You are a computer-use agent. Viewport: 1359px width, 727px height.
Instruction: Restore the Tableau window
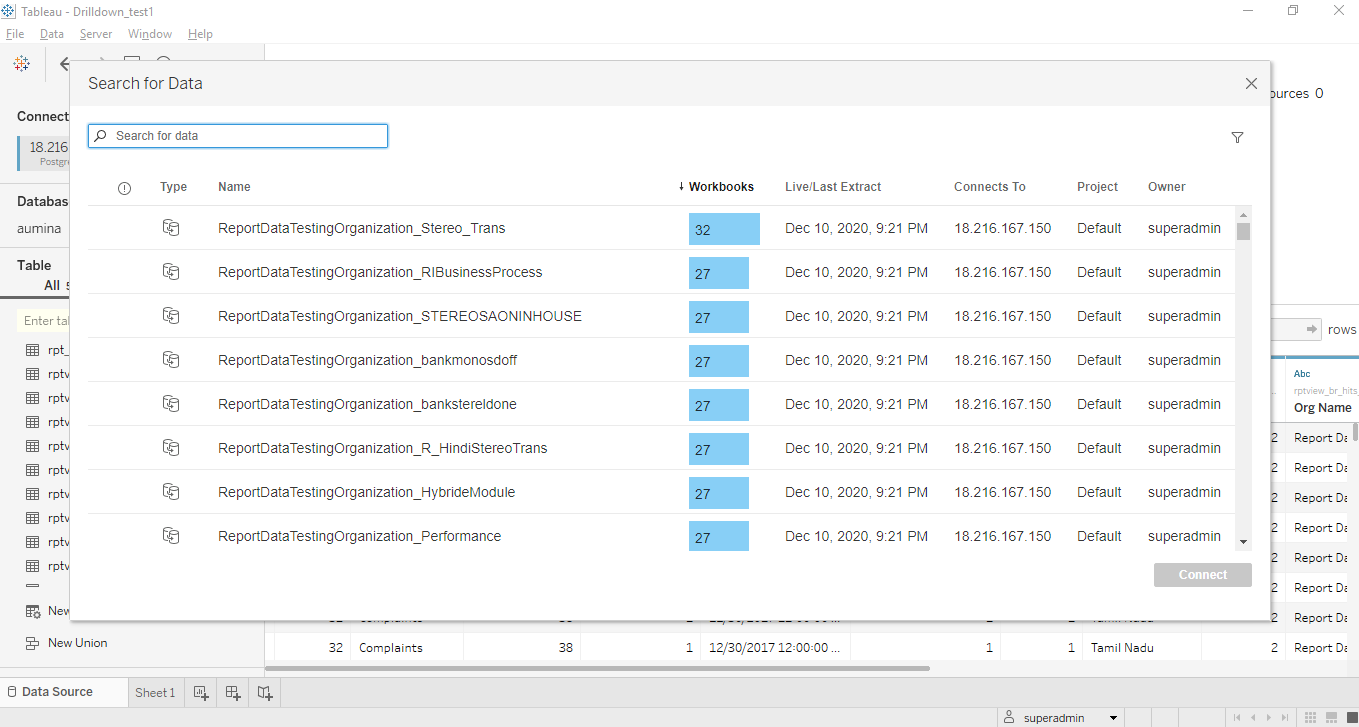[x=1293, y=10]
